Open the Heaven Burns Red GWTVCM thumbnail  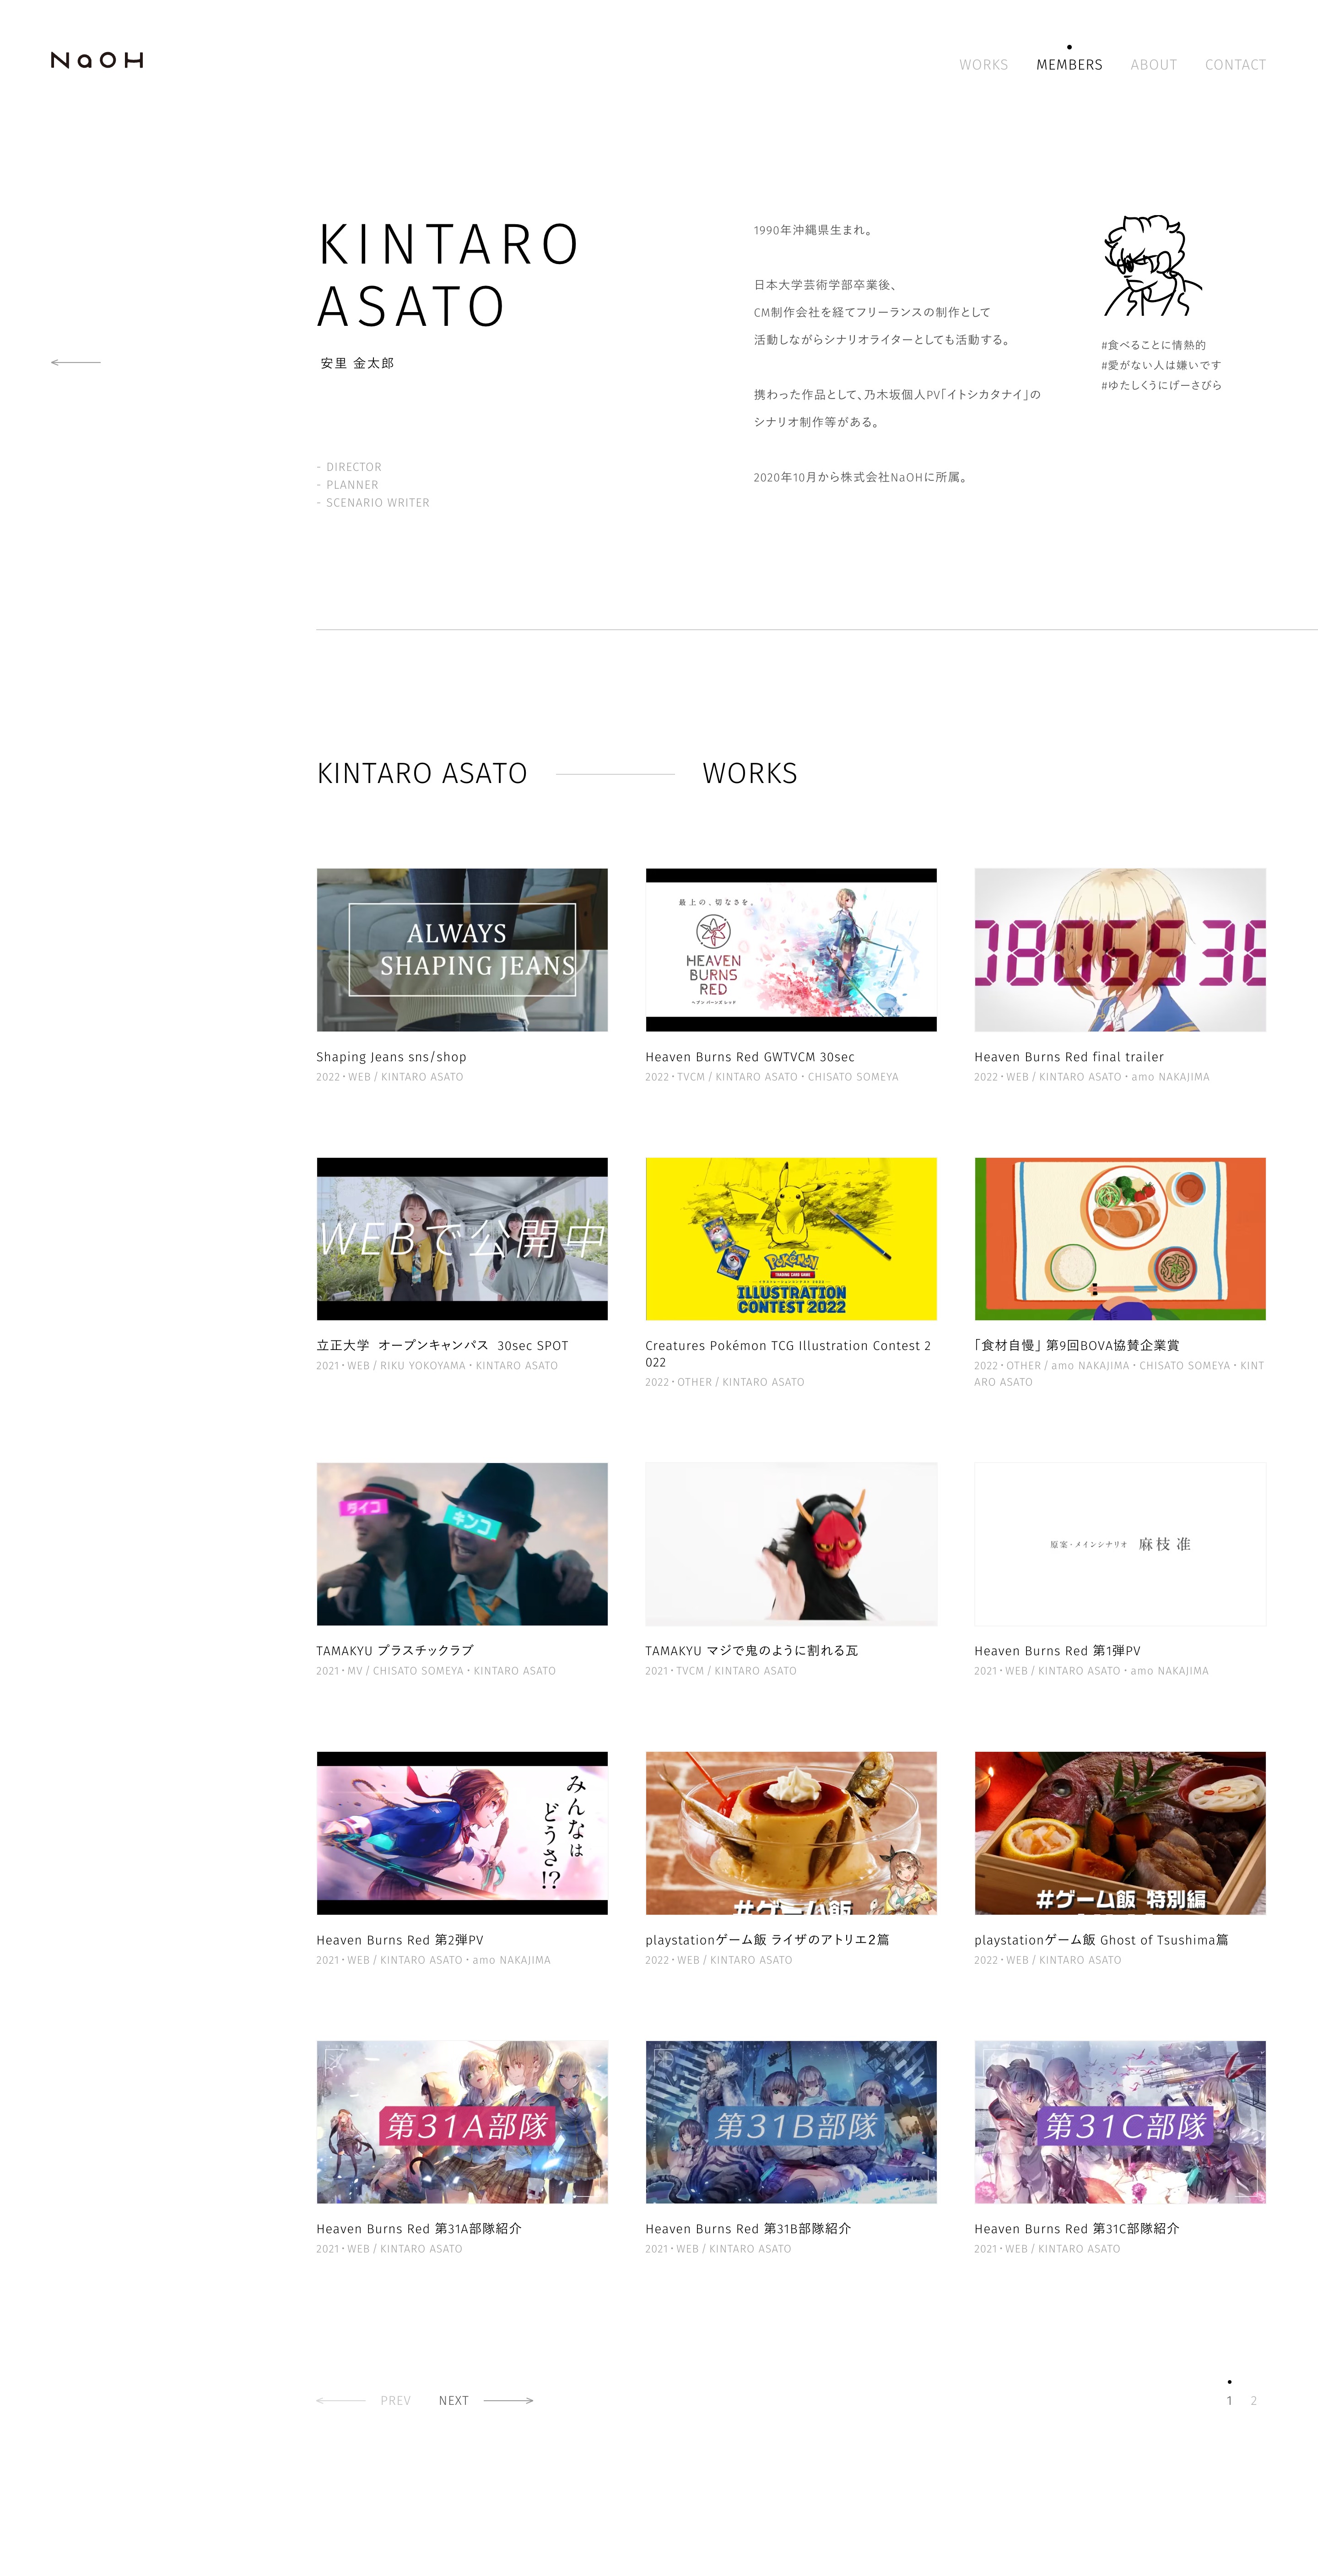pyautogui.click(x=791, y=949)
